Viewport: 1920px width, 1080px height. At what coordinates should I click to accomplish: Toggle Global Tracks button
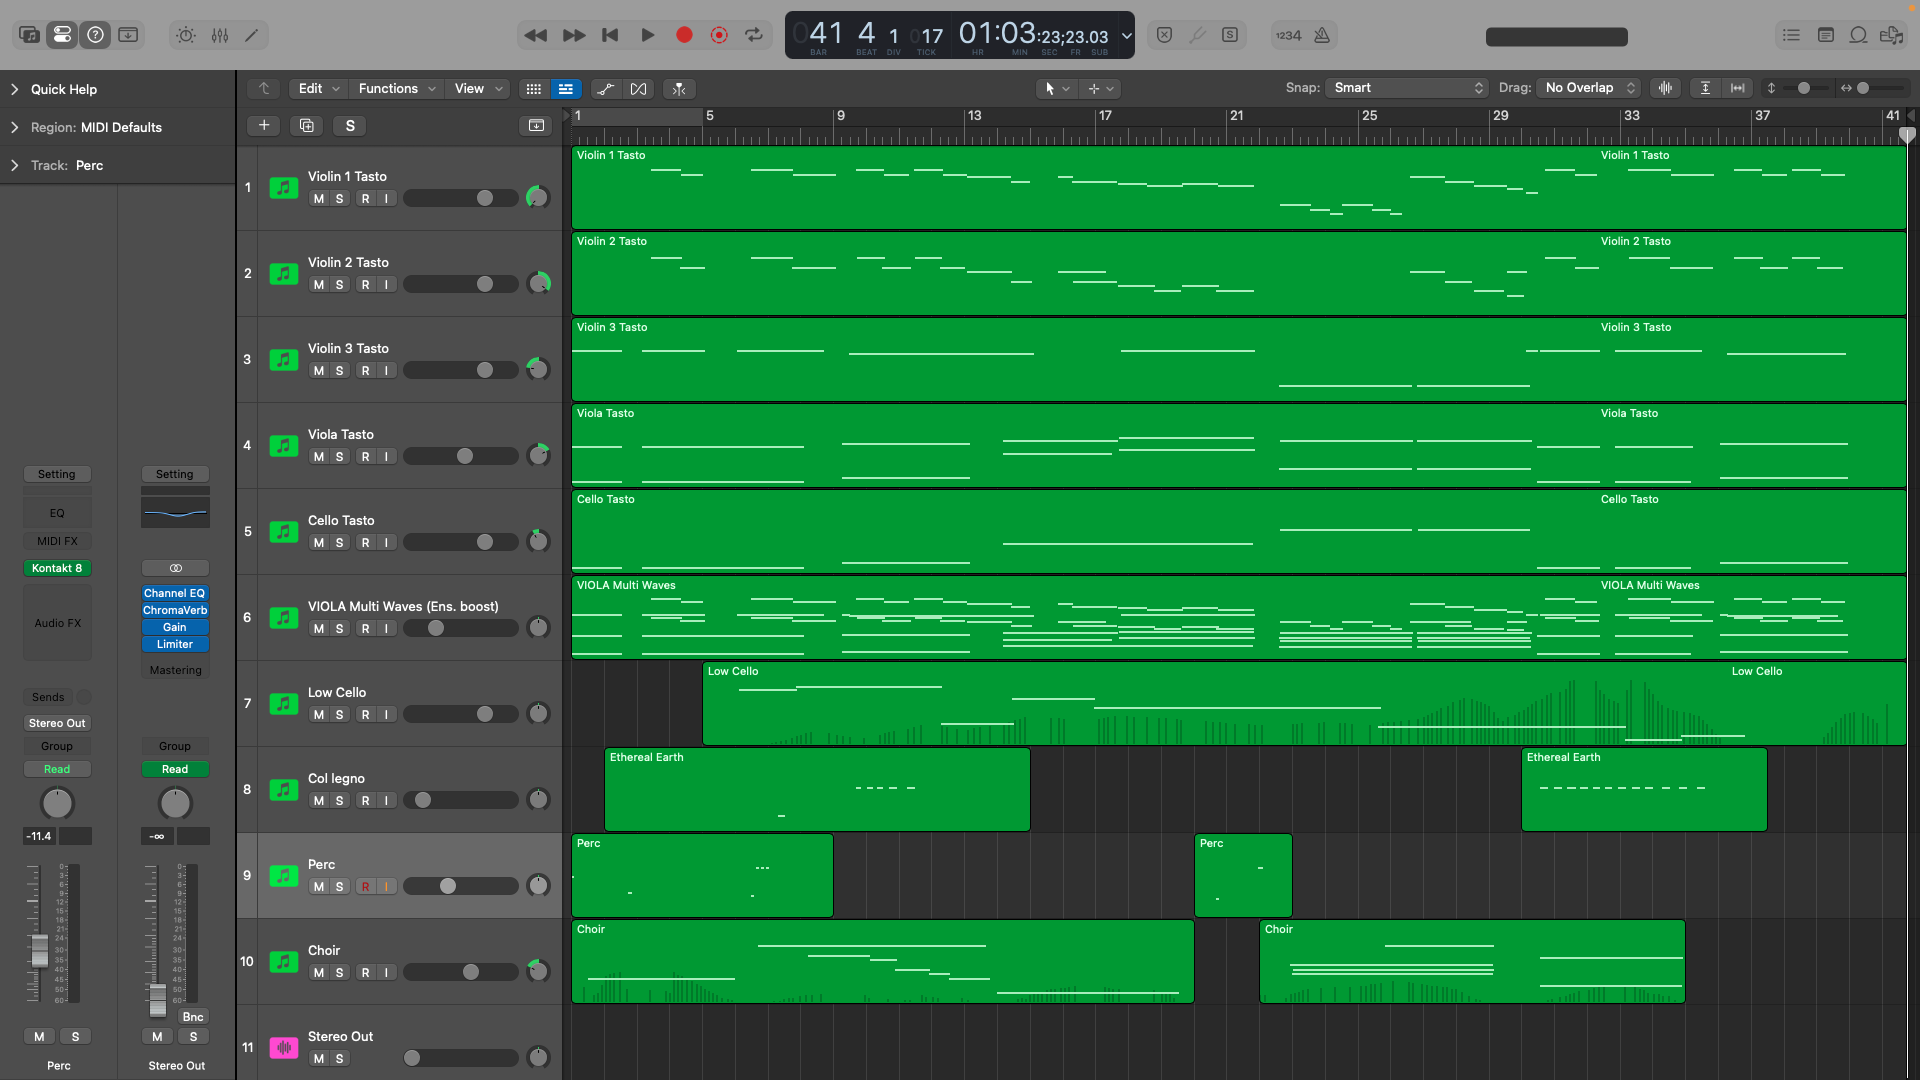click(x=536, y=125)
